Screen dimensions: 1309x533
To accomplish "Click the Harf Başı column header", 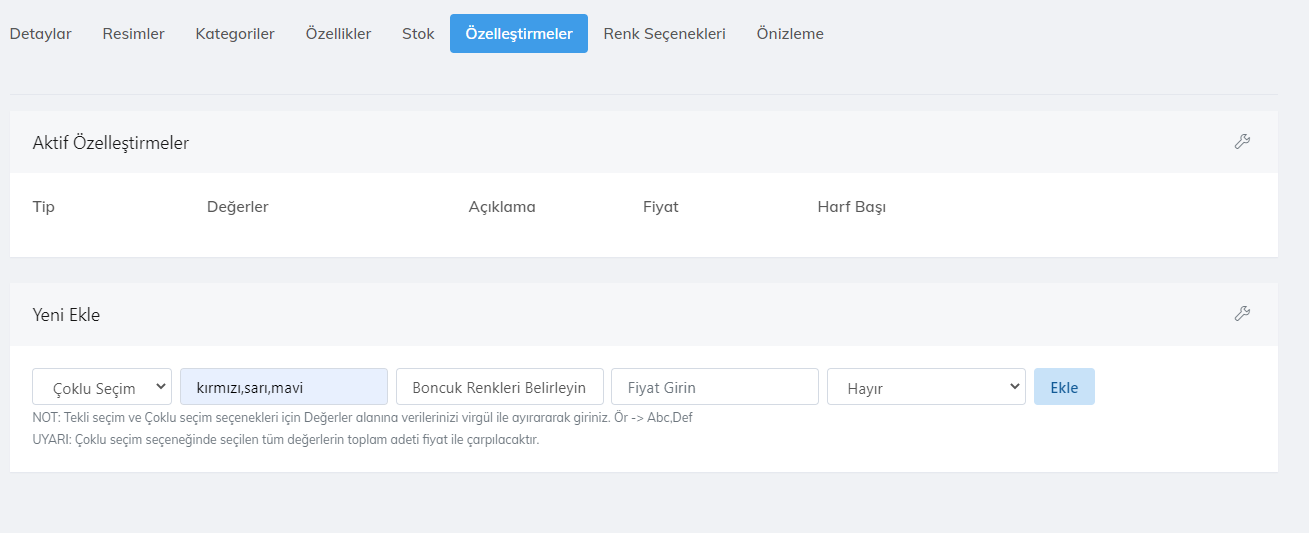I will pyautogui.click(x=851, y=207).
